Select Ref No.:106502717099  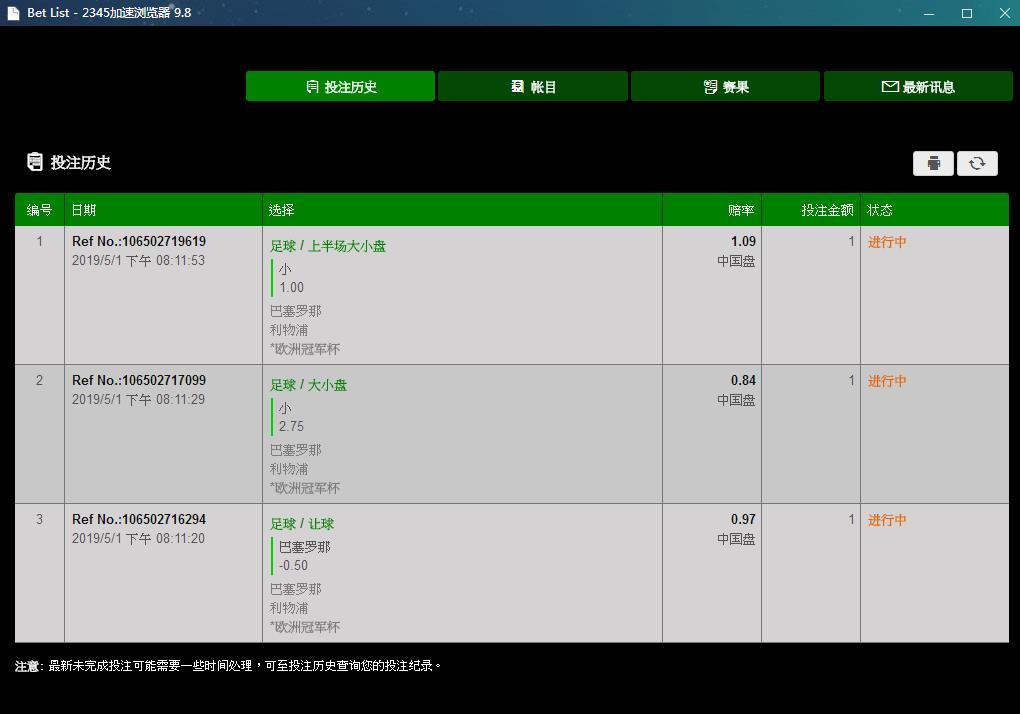pos(139,380)
